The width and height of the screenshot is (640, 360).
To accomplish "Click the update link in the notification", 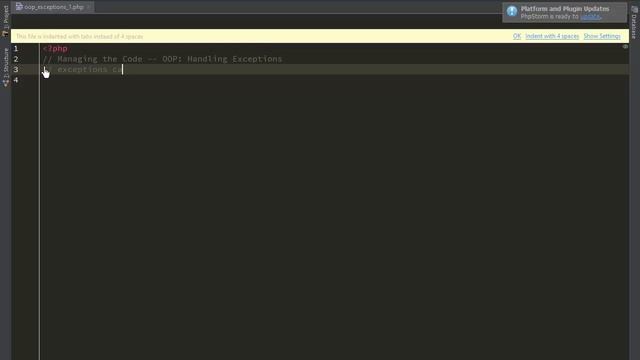I will click(590, 16).
